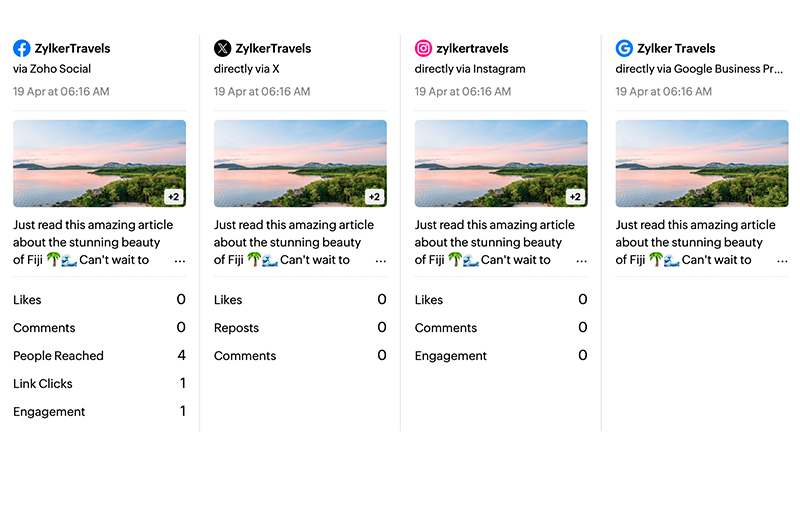
Task: Open the Zylker Travels Google profile name
Action: pyautogui.click(x=678, y=48)
